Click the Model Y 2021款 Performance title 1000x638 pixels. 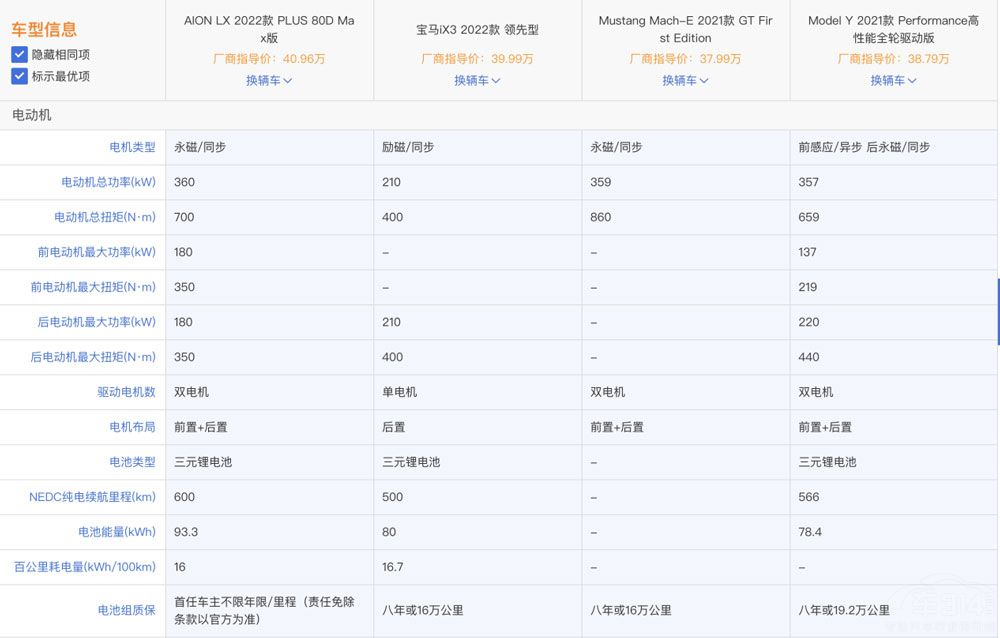[x=893, y=29]
